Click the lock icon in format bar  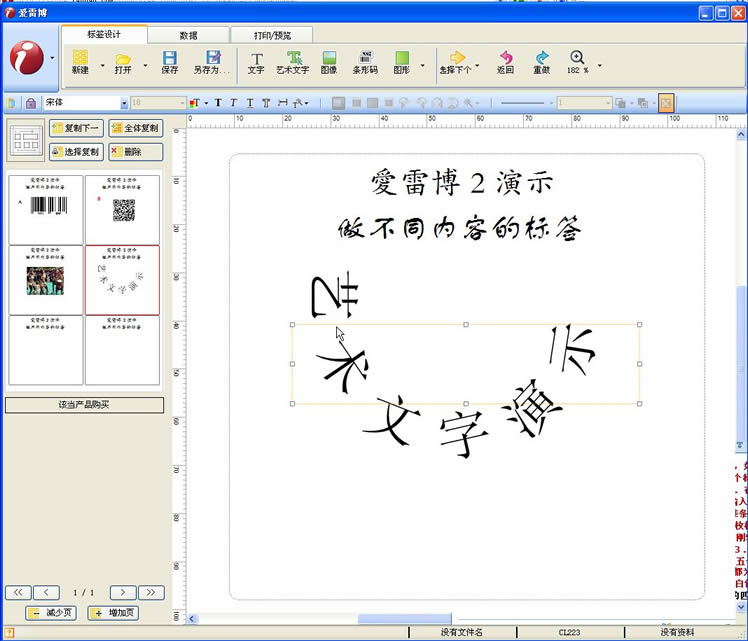click(31, 103)
